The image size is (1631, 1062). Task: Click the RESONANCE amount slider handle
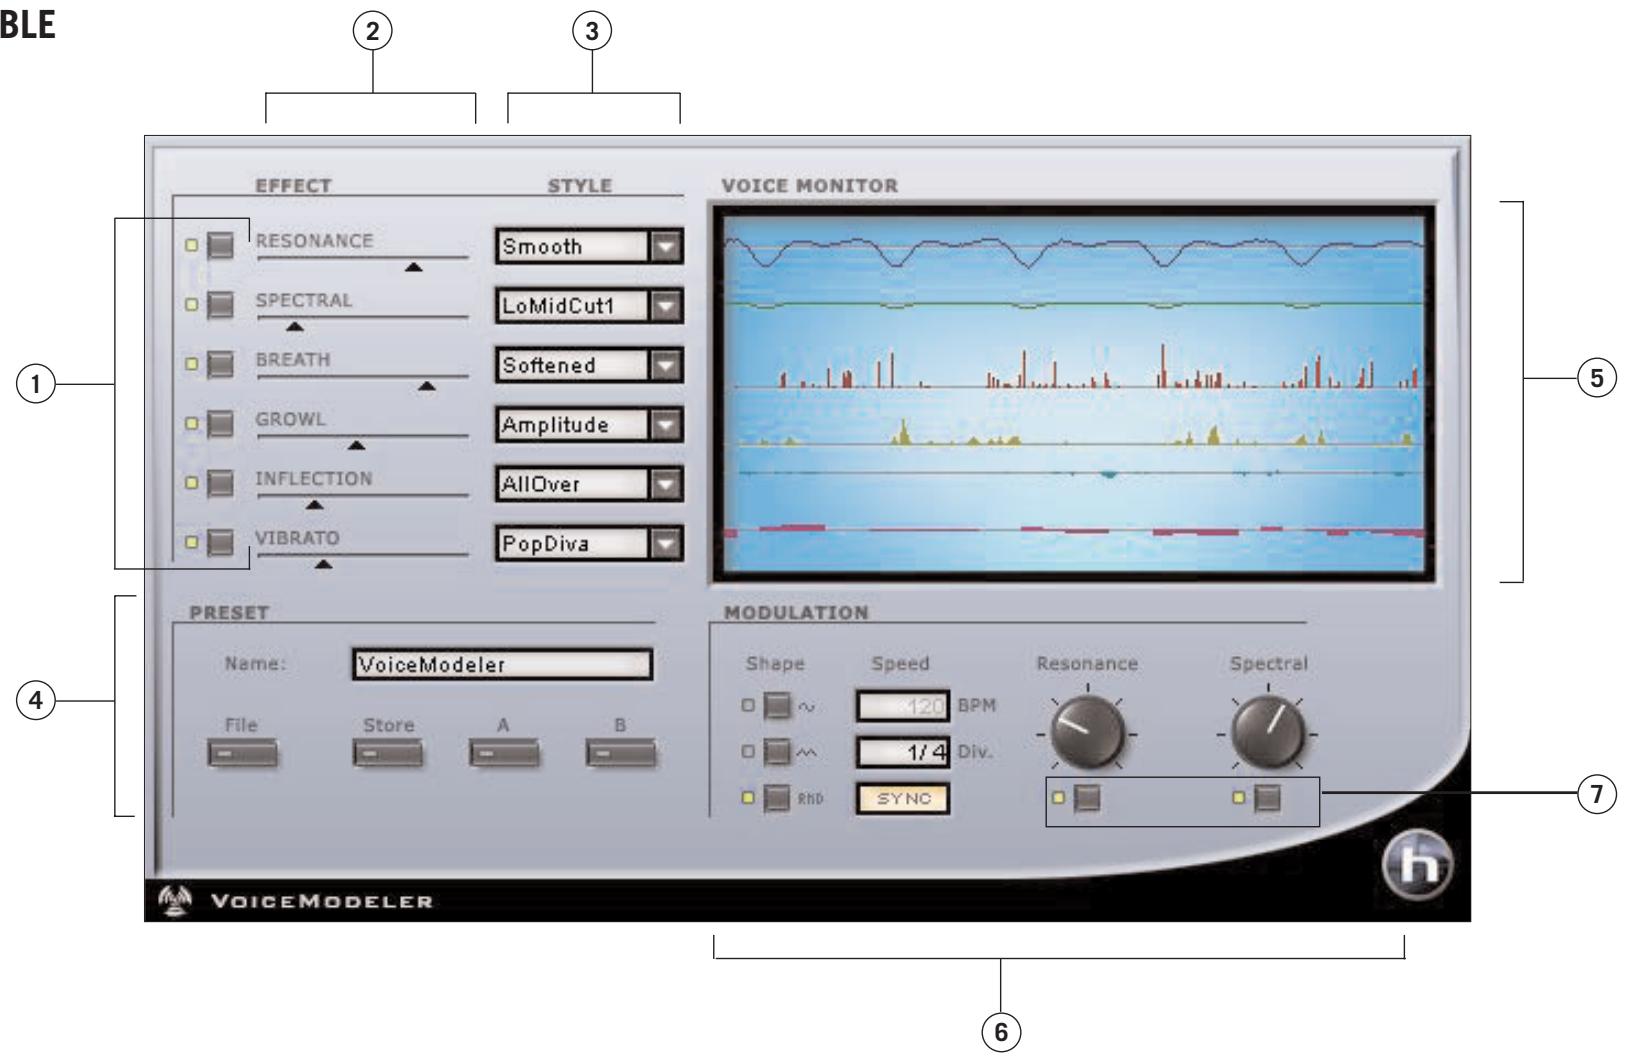point(412,267)
